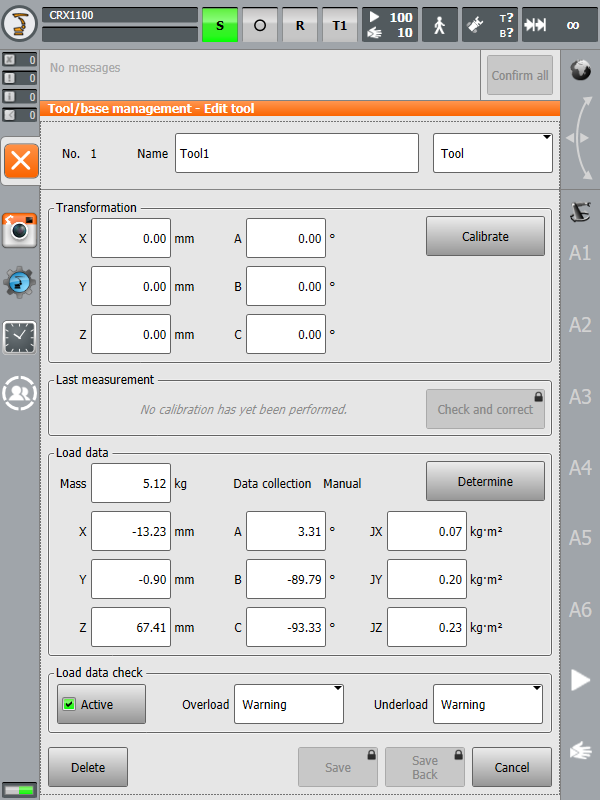Take a screenshot with the camera icon
The image size is (600, 800).
[19, 230]
